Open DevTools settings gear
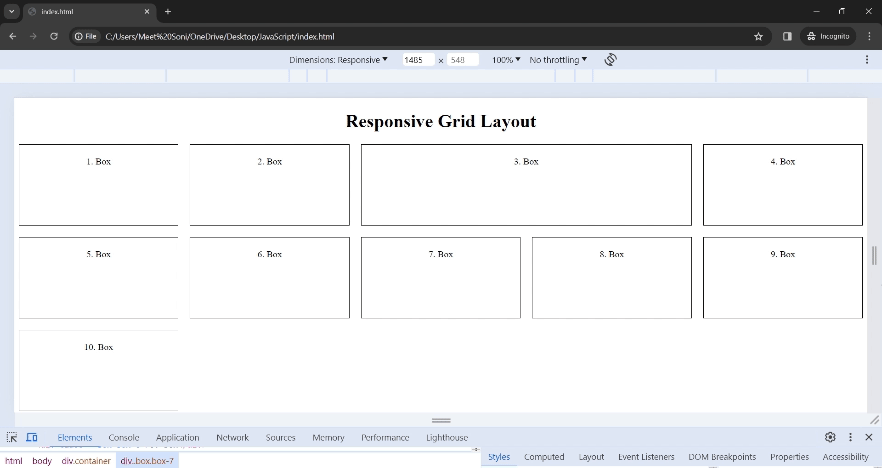882x468 pixels. 830,437
